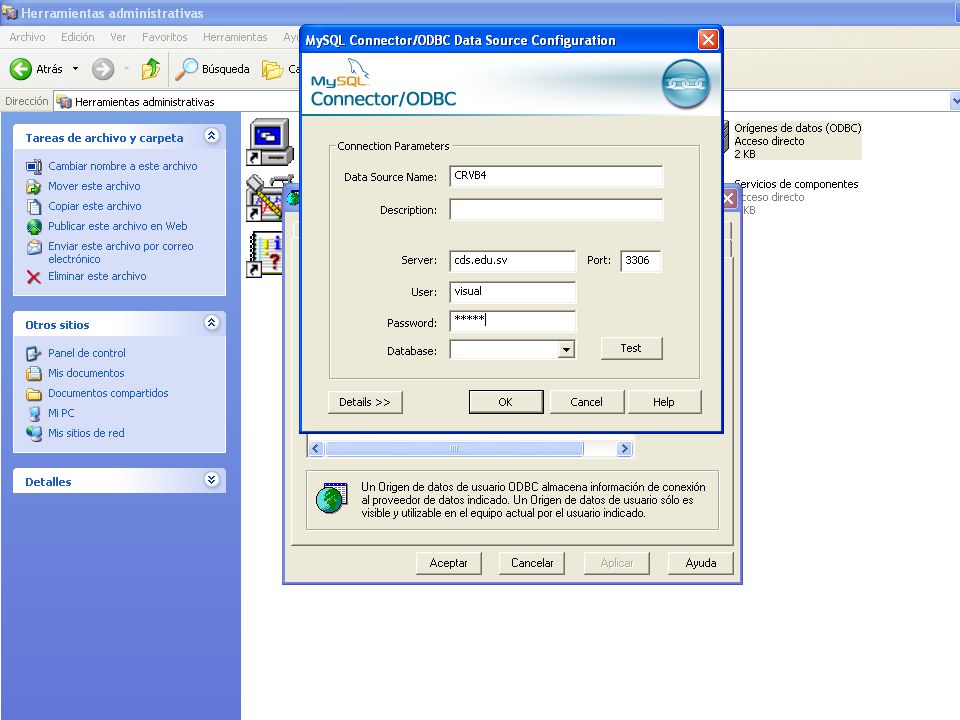Click Aceptar in ODBC administrator window
Viewport: 960px width, 720px height.
(x=449, y=563)
